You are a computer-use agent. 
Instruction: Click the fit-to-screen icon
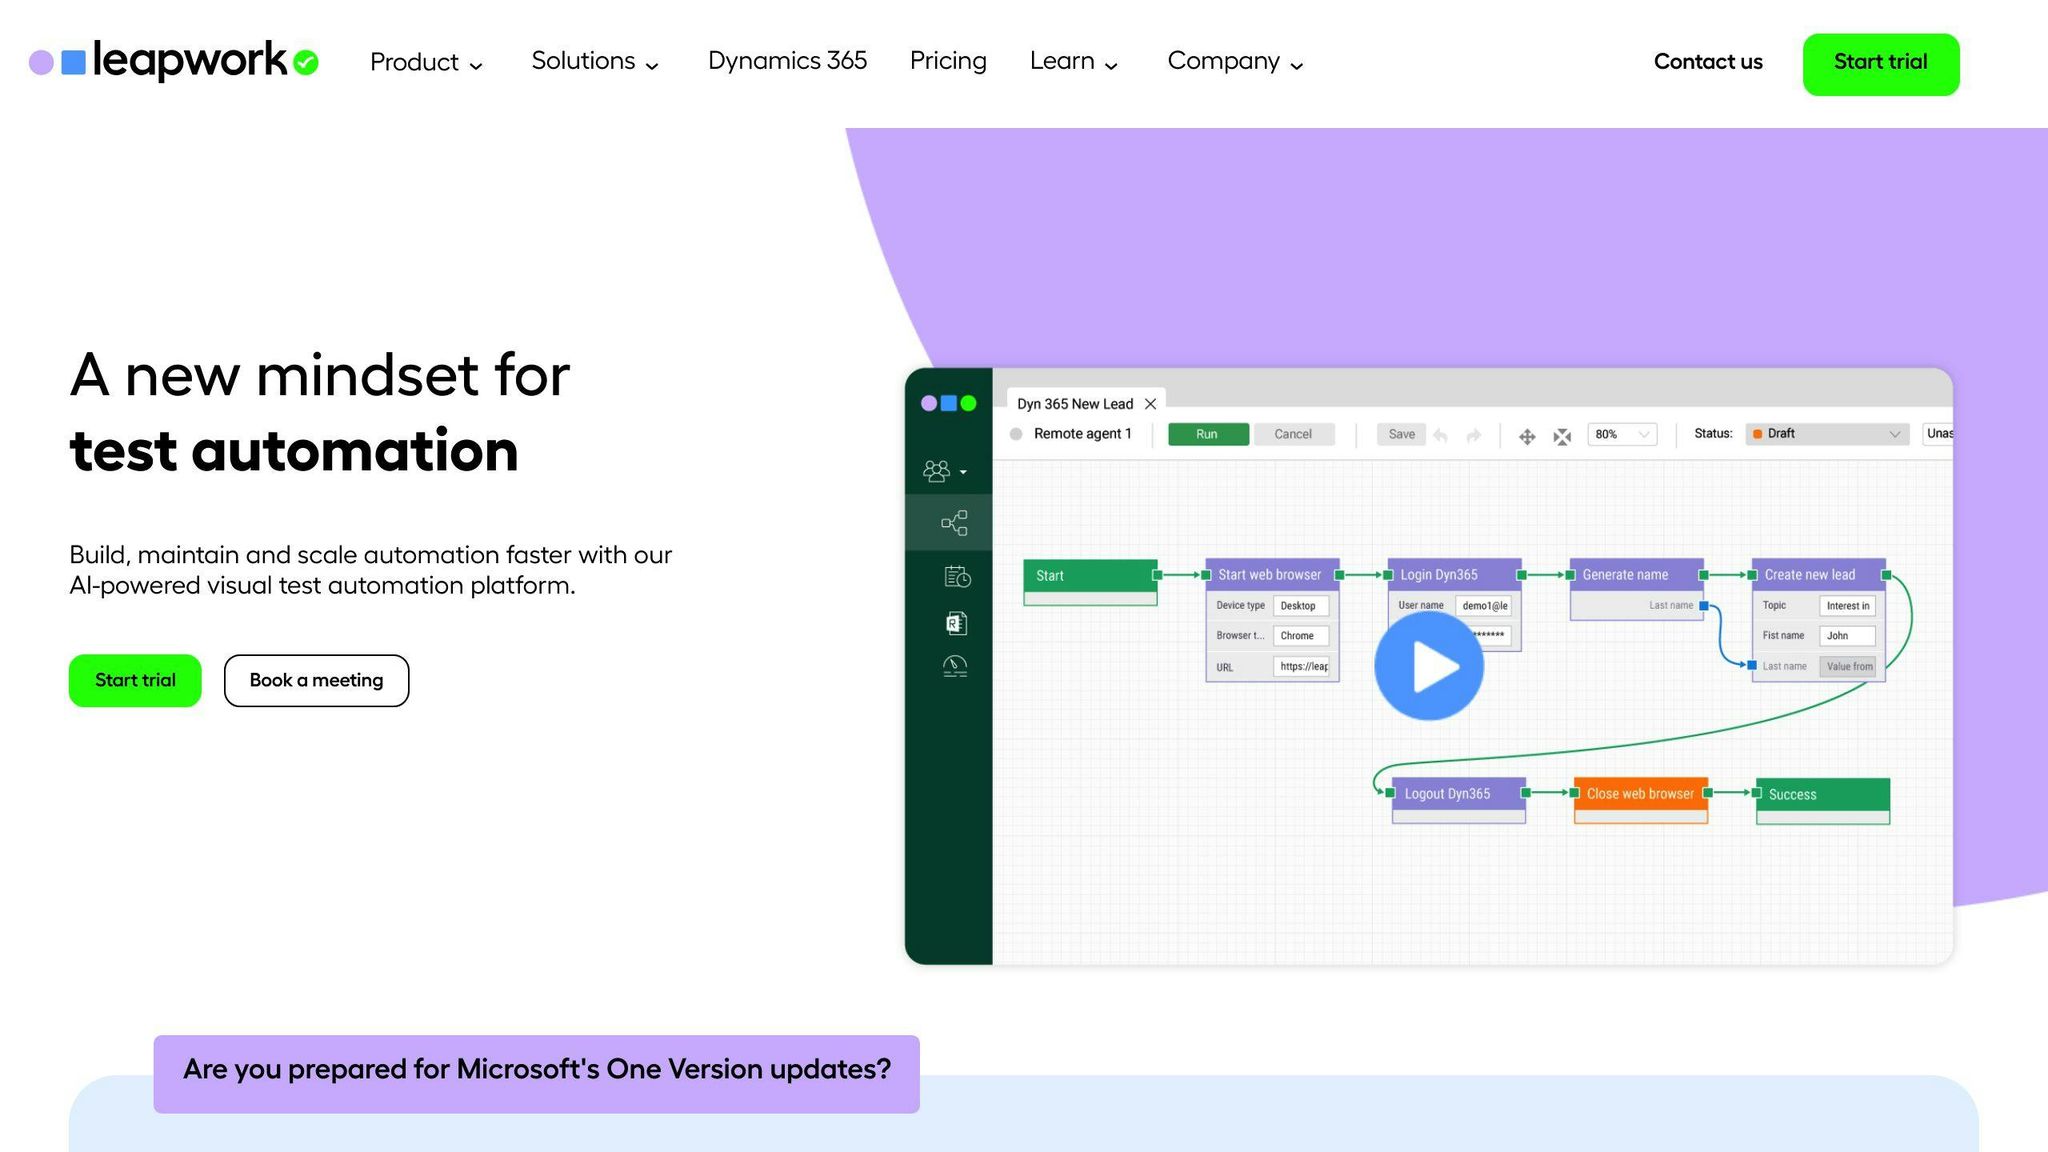point(1562,436)
